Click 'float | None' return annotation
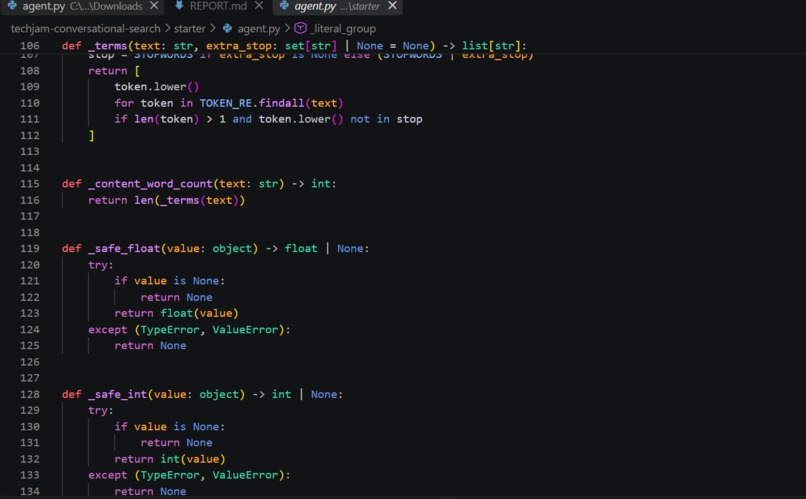Screen dimensions: 806x499 (x=324, y=249)
